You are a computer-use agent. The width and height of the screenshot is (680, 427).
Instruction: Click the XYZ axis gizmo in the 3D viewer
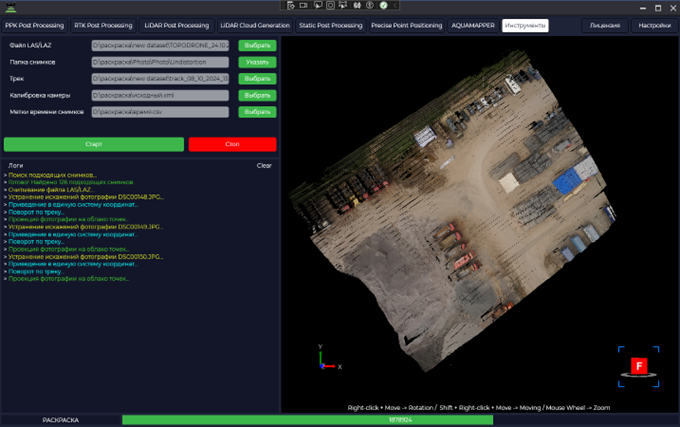tap(330, 358)
